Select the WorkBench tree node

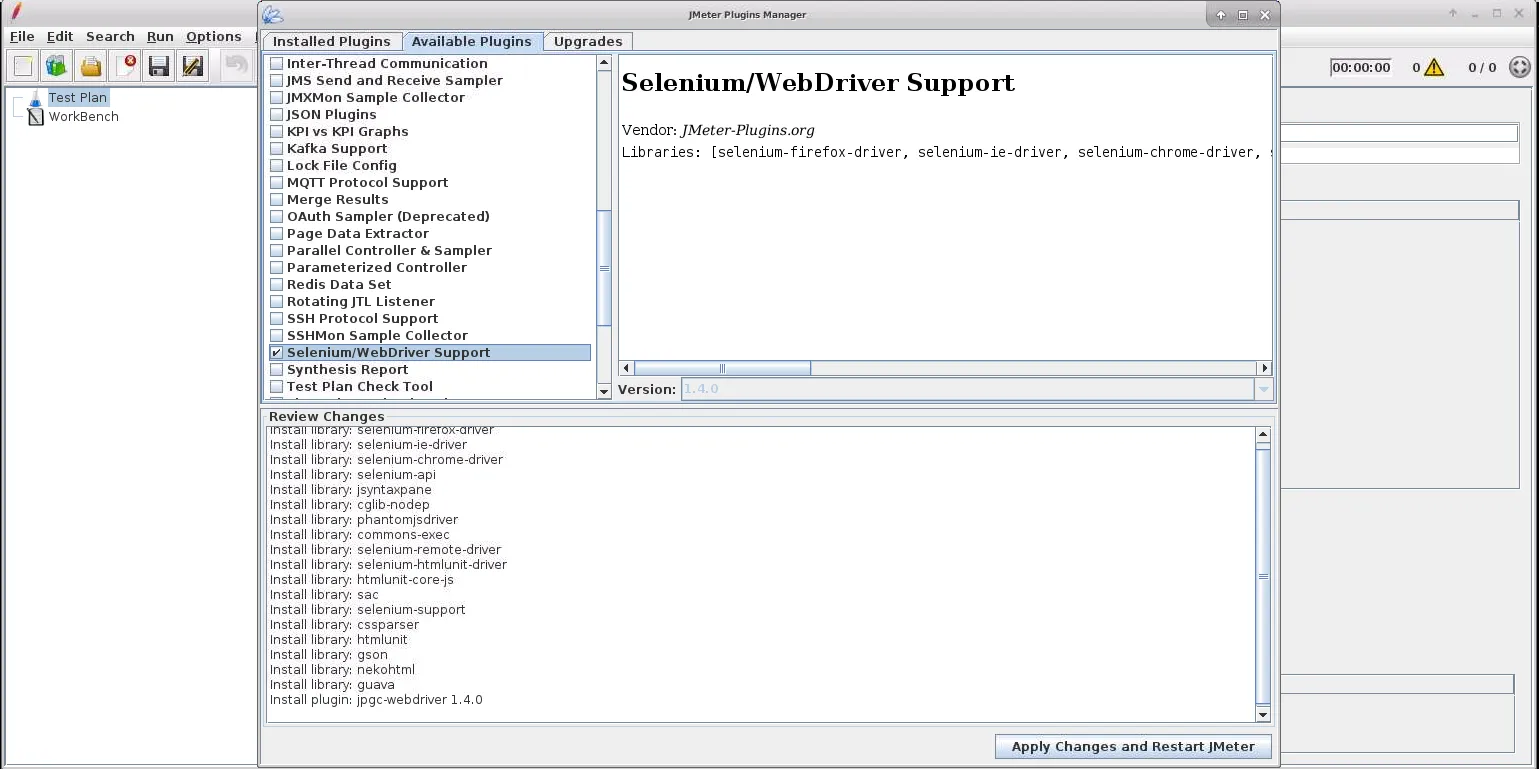pos(84,116)
